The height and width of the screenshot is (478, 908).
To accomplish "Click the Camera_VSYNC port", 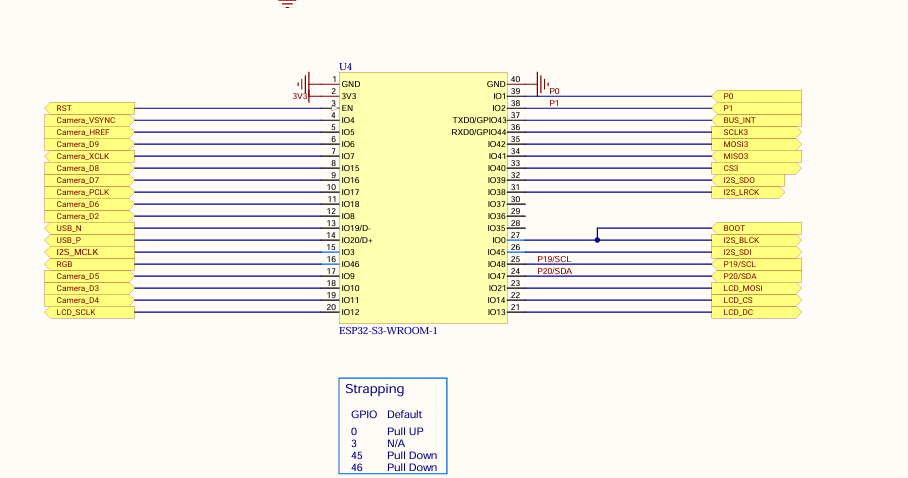I will pos(90,120).
